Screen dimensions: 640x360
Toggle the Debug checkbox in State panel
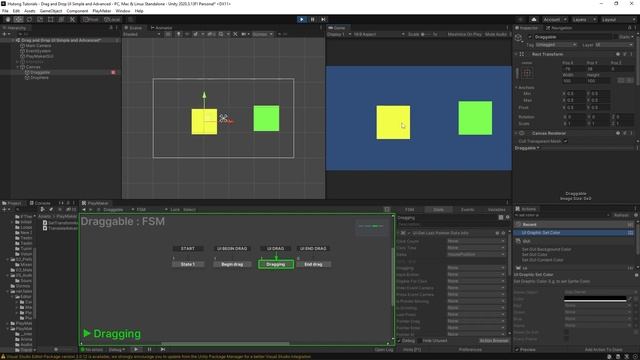coord(399,340)
